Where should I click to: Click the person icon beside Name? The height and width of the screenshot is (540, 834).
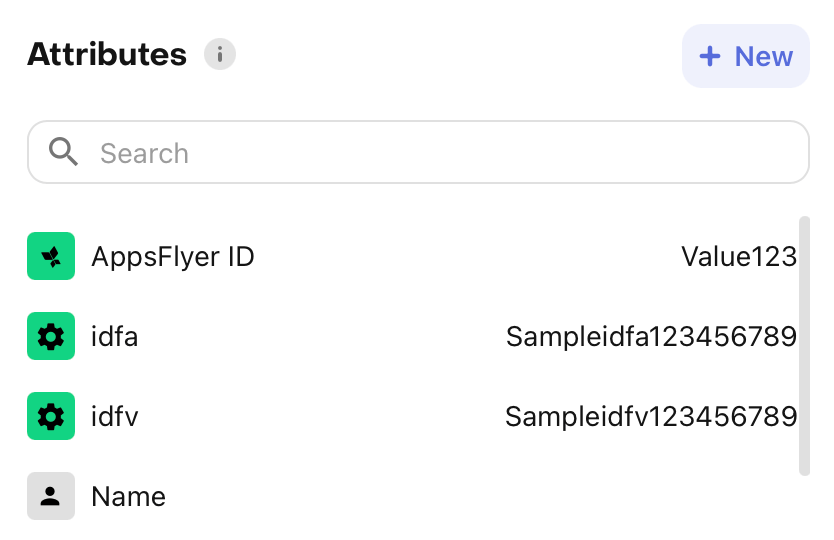pyautogui.click(x=51, y=496)
